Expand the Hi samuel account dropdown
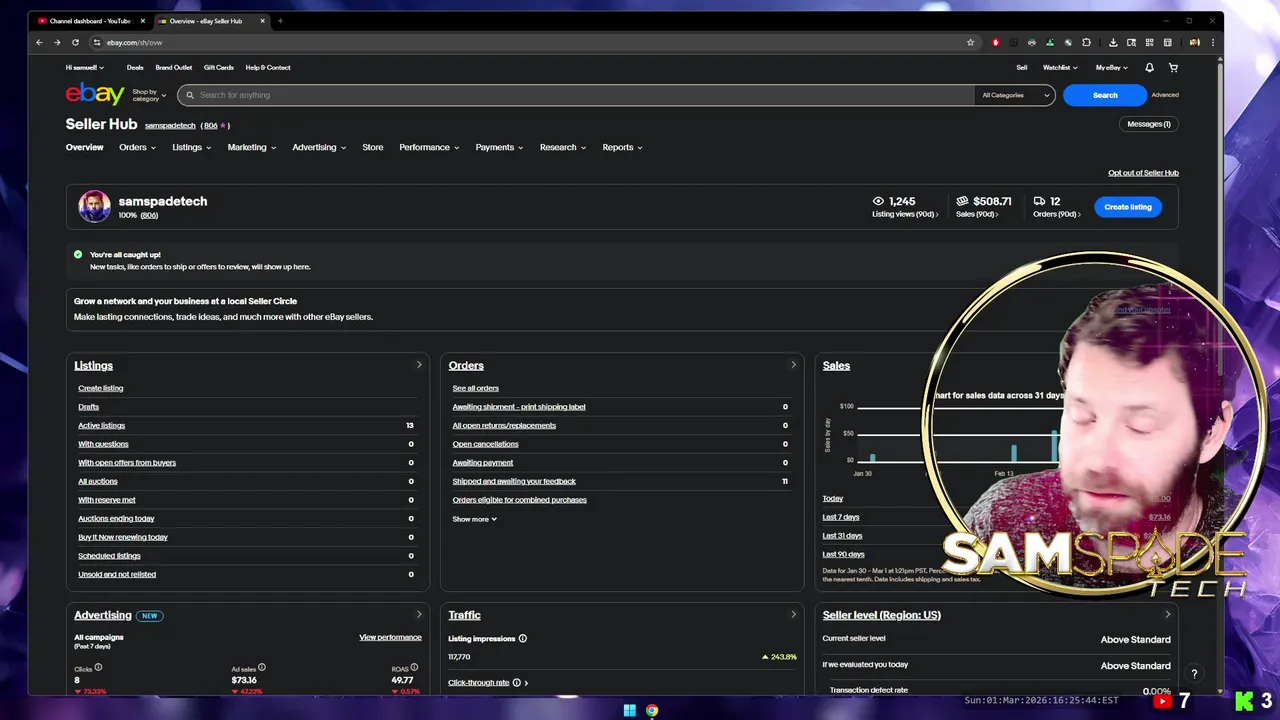This screenshot has width=1280, height=720. (x=85, y=67)
